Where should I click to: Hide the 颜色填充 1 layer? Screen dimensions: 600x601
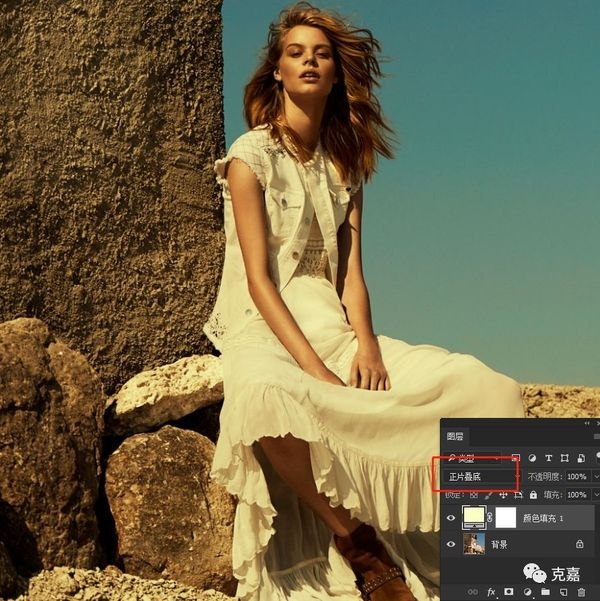click(x=451, y=517)
